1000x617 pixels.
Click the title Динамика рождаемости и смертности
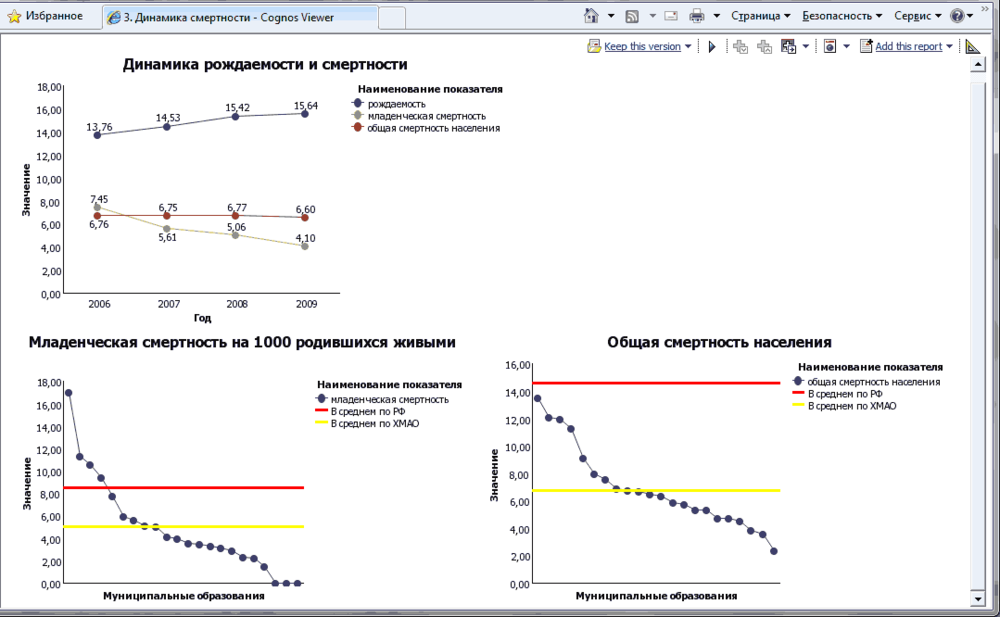(265, 64)
